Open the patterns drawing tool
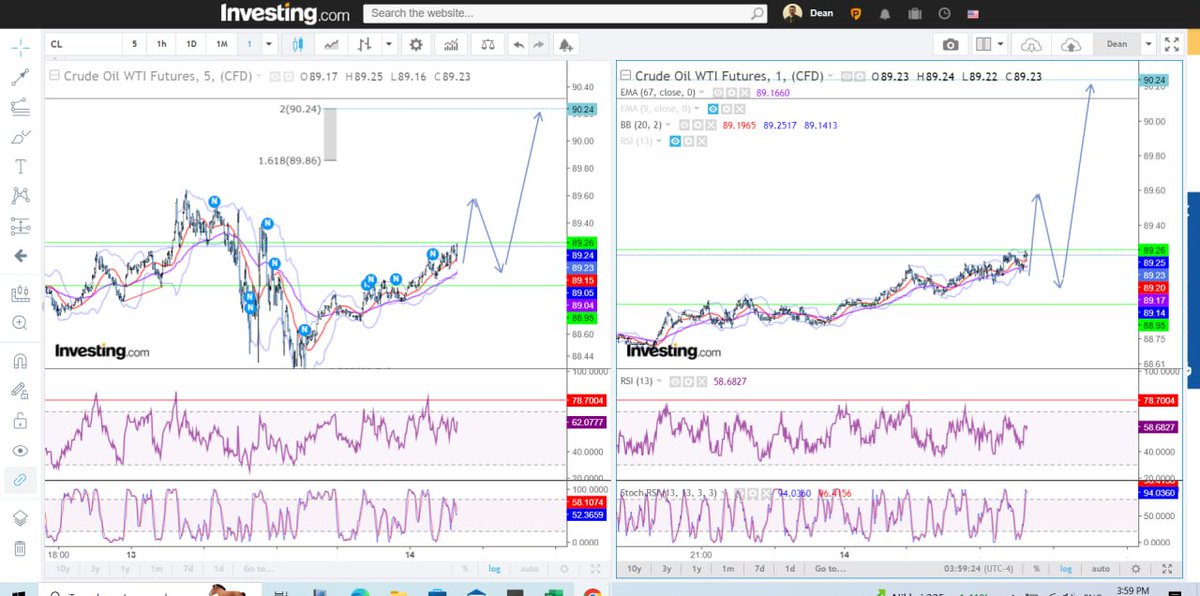1200x596 pixels. (x=20, y=196)
